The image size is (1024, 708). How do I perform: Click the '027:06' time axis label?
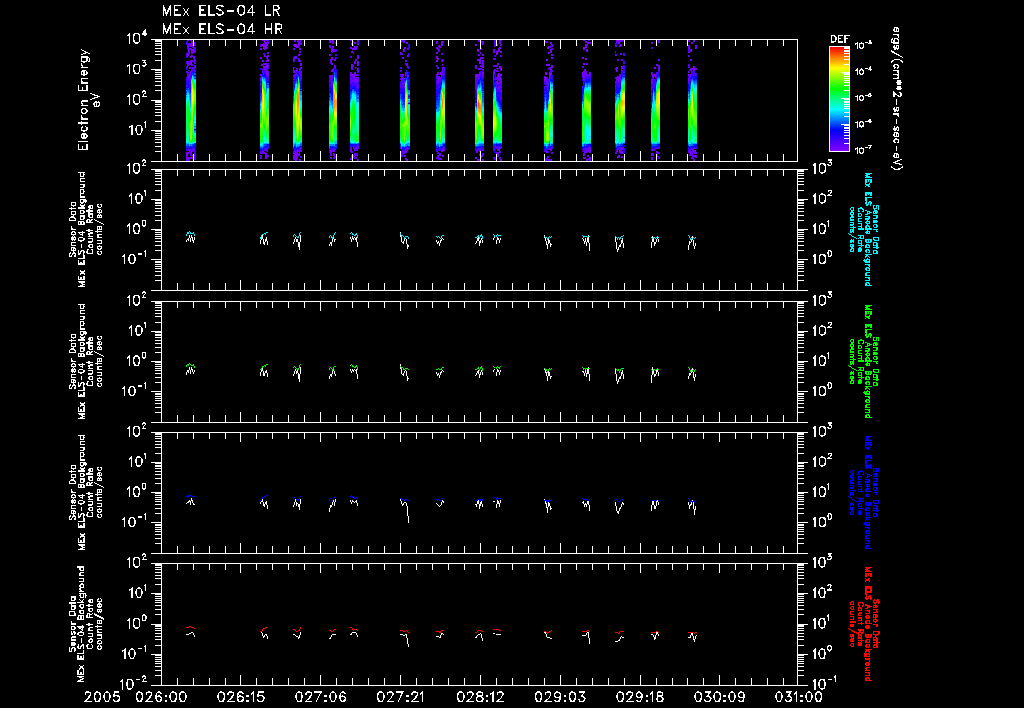pyautogui.click(x=320, y=697)
